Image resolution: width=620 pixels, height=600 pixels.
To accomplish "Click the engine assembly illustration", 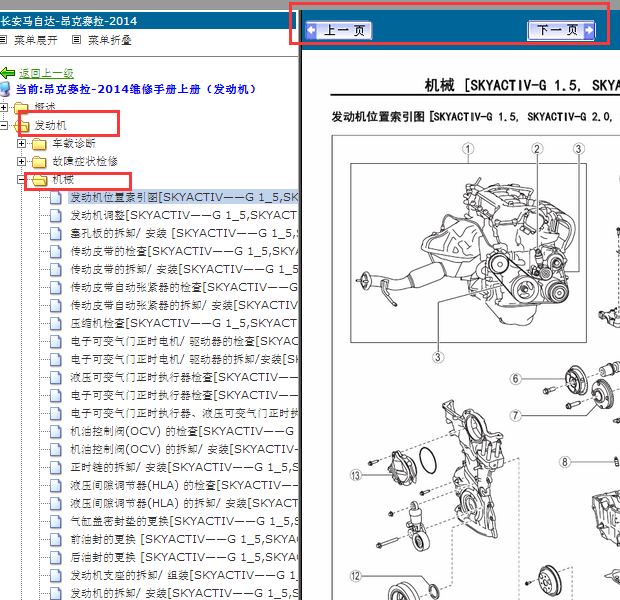I will (468, 253).
